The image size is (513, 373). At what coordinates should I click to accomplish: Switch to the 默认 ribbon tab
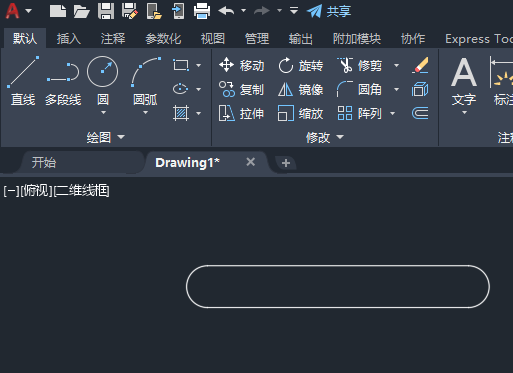(x=25, y=39)
